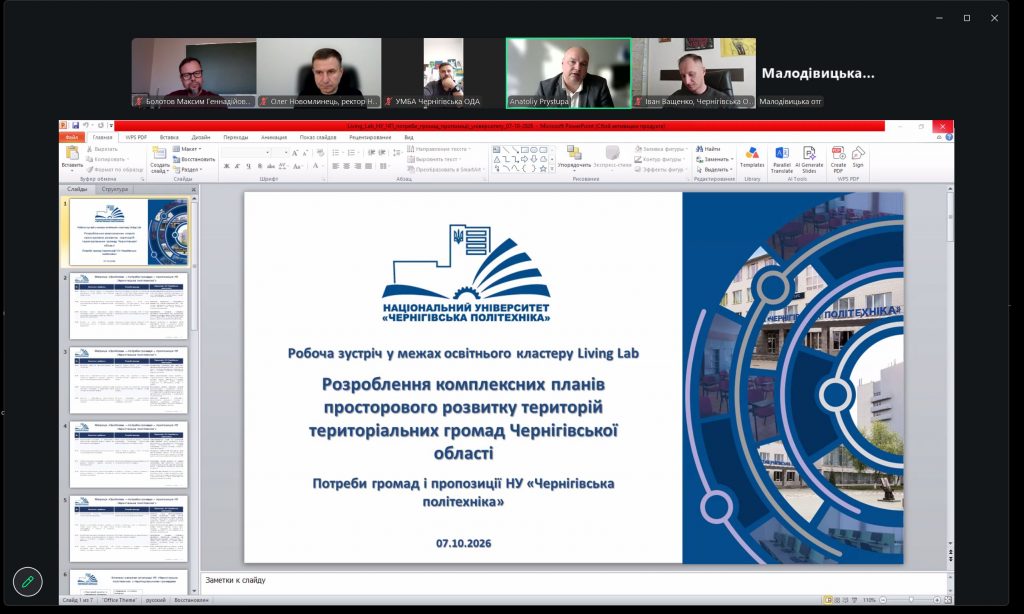The width and height of the screenshot is (1024, 614).
Task: Select the star shape in gallery
Action: pyautogui.click(x=543, y=168)
